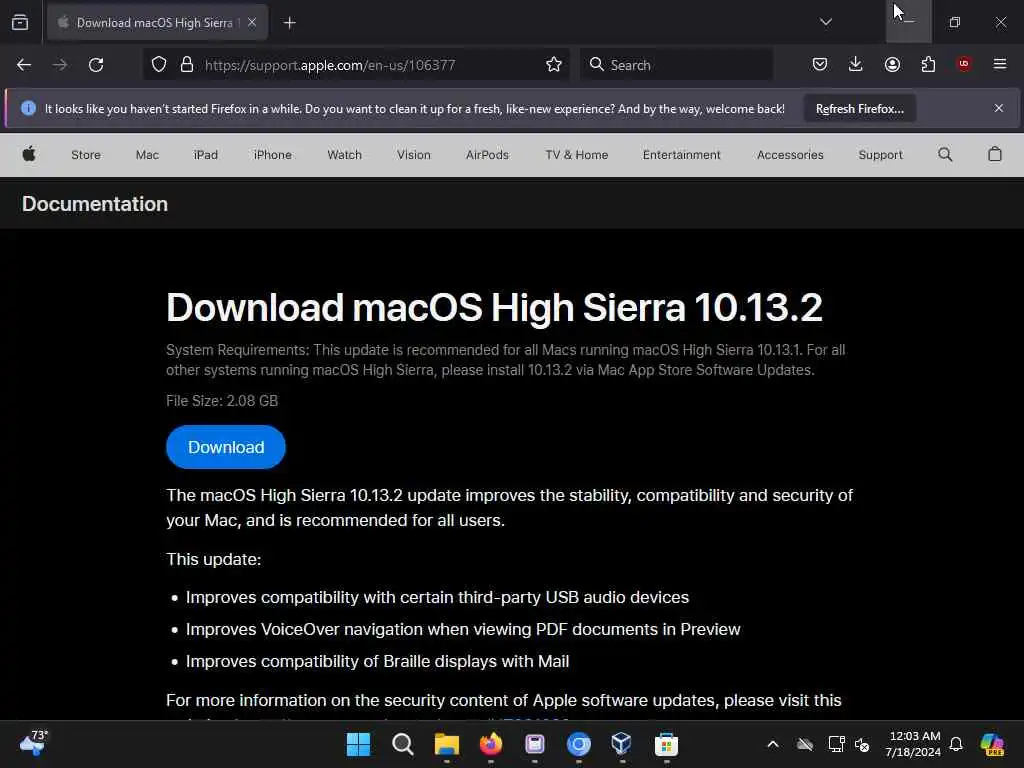The width and height of the screenshot is (1024, 768).
Task: Open network display tray icon
Action: pos(836,744)
